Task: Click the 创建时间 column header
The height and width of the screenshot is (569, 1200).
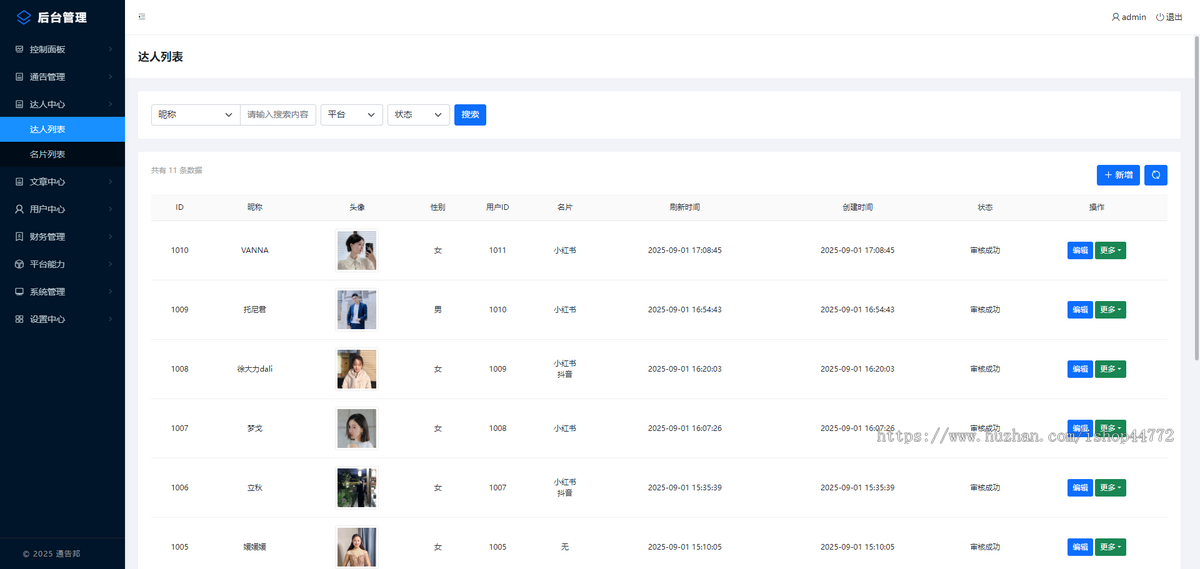Action: coord(857,207)
